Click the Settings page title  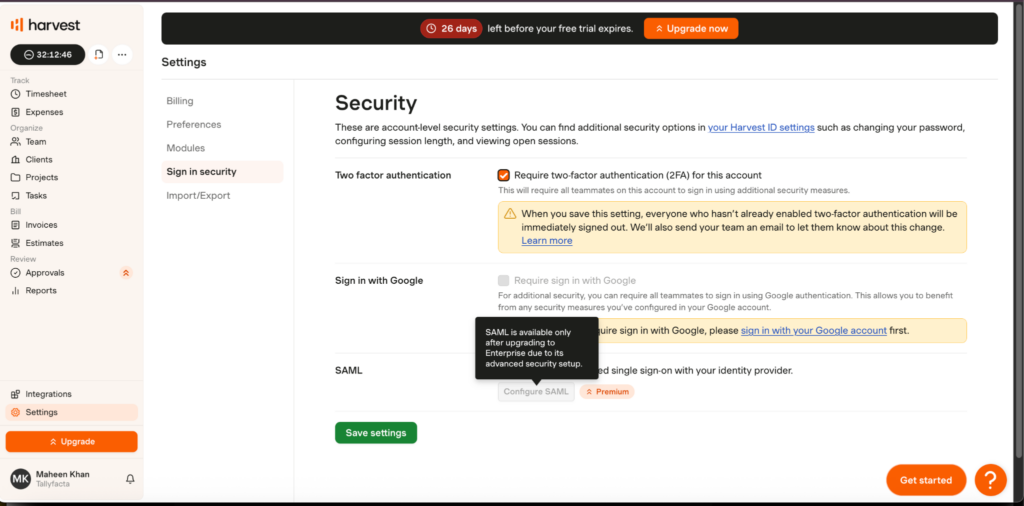point(184,63)
